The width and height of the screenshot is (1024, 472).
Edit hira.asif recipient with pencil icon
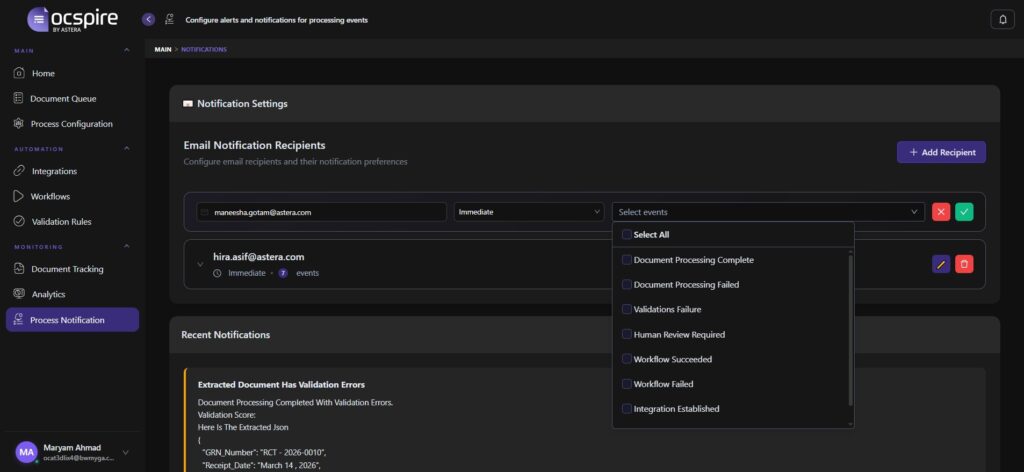click(940, 264)
